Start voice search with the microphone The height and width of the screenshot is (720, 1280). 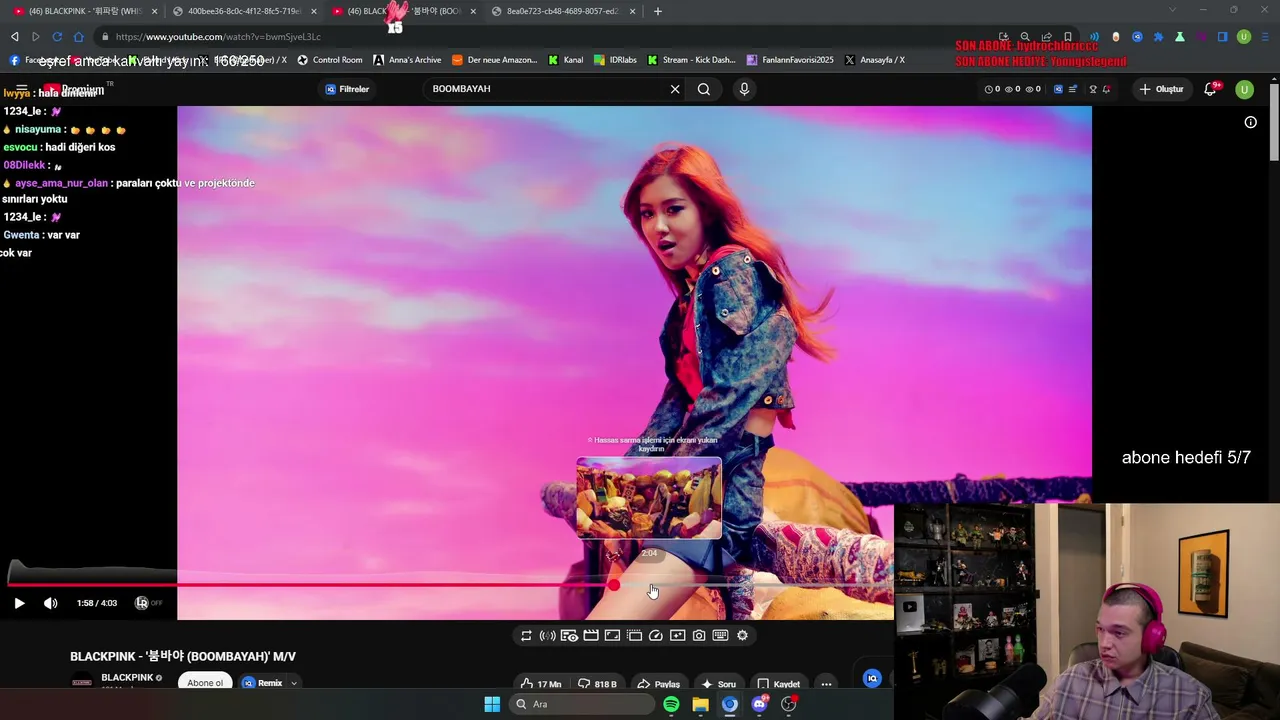pos(744,89)
